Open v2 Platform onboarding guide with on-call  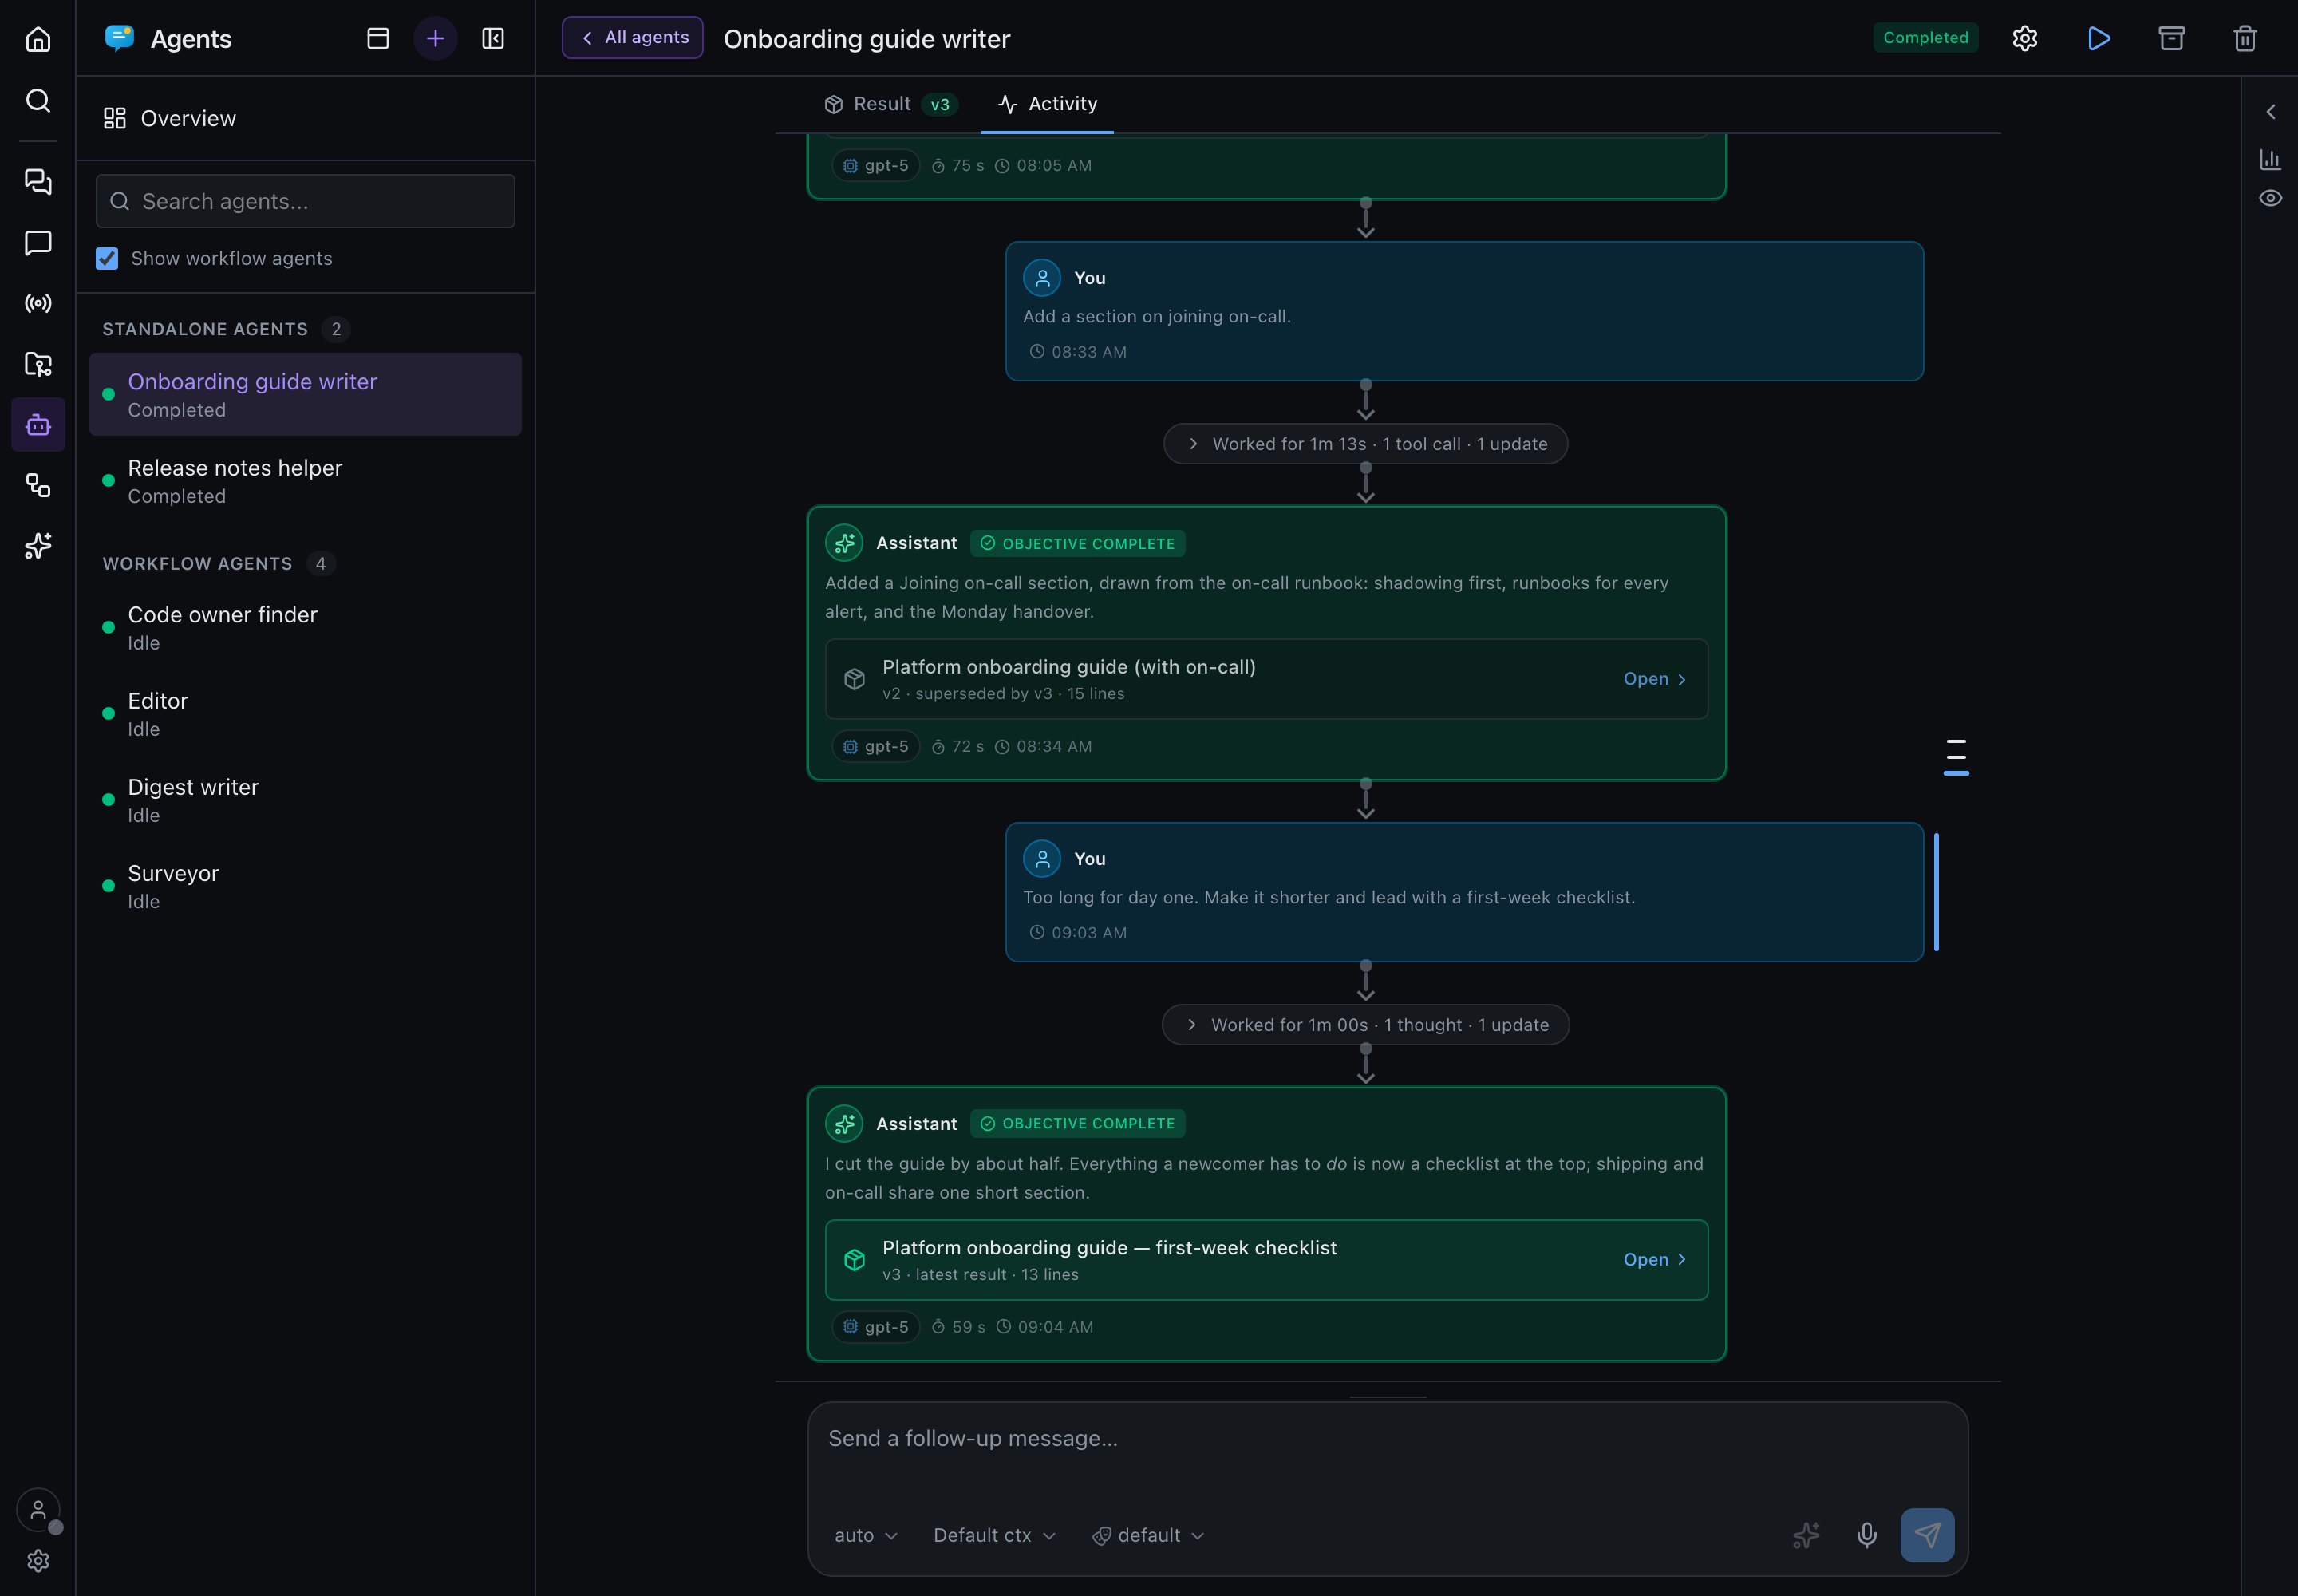(x=1266, y=679)
